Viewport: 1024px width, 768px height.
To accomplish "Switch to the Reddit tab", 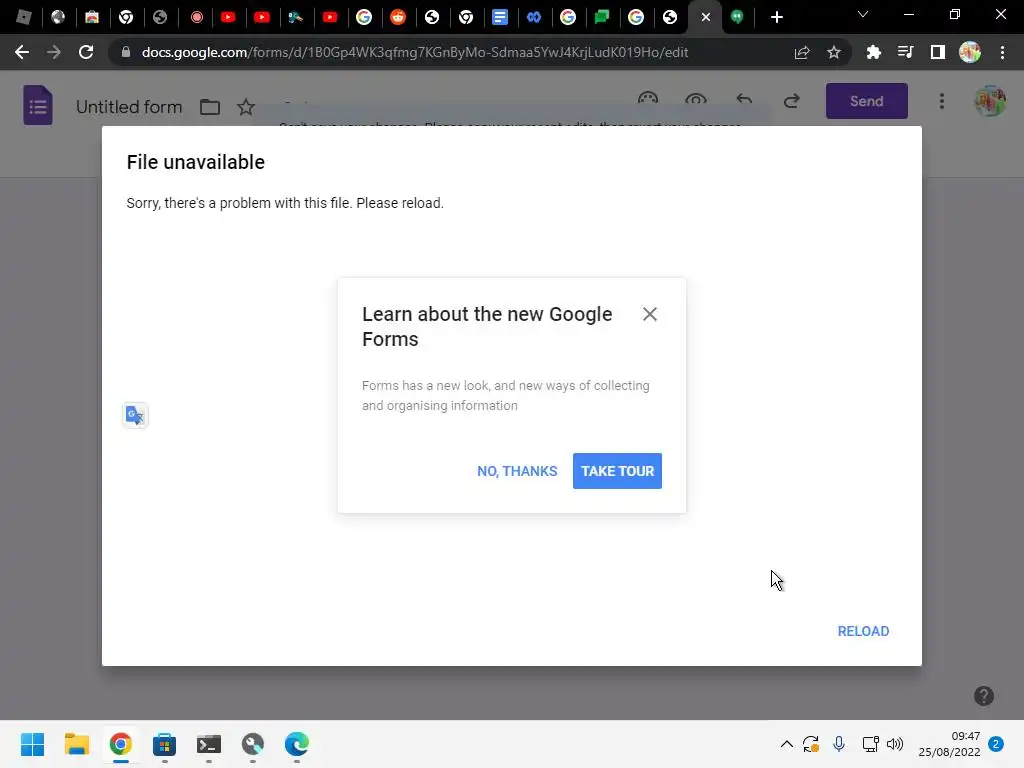I will tap(398, 17).
